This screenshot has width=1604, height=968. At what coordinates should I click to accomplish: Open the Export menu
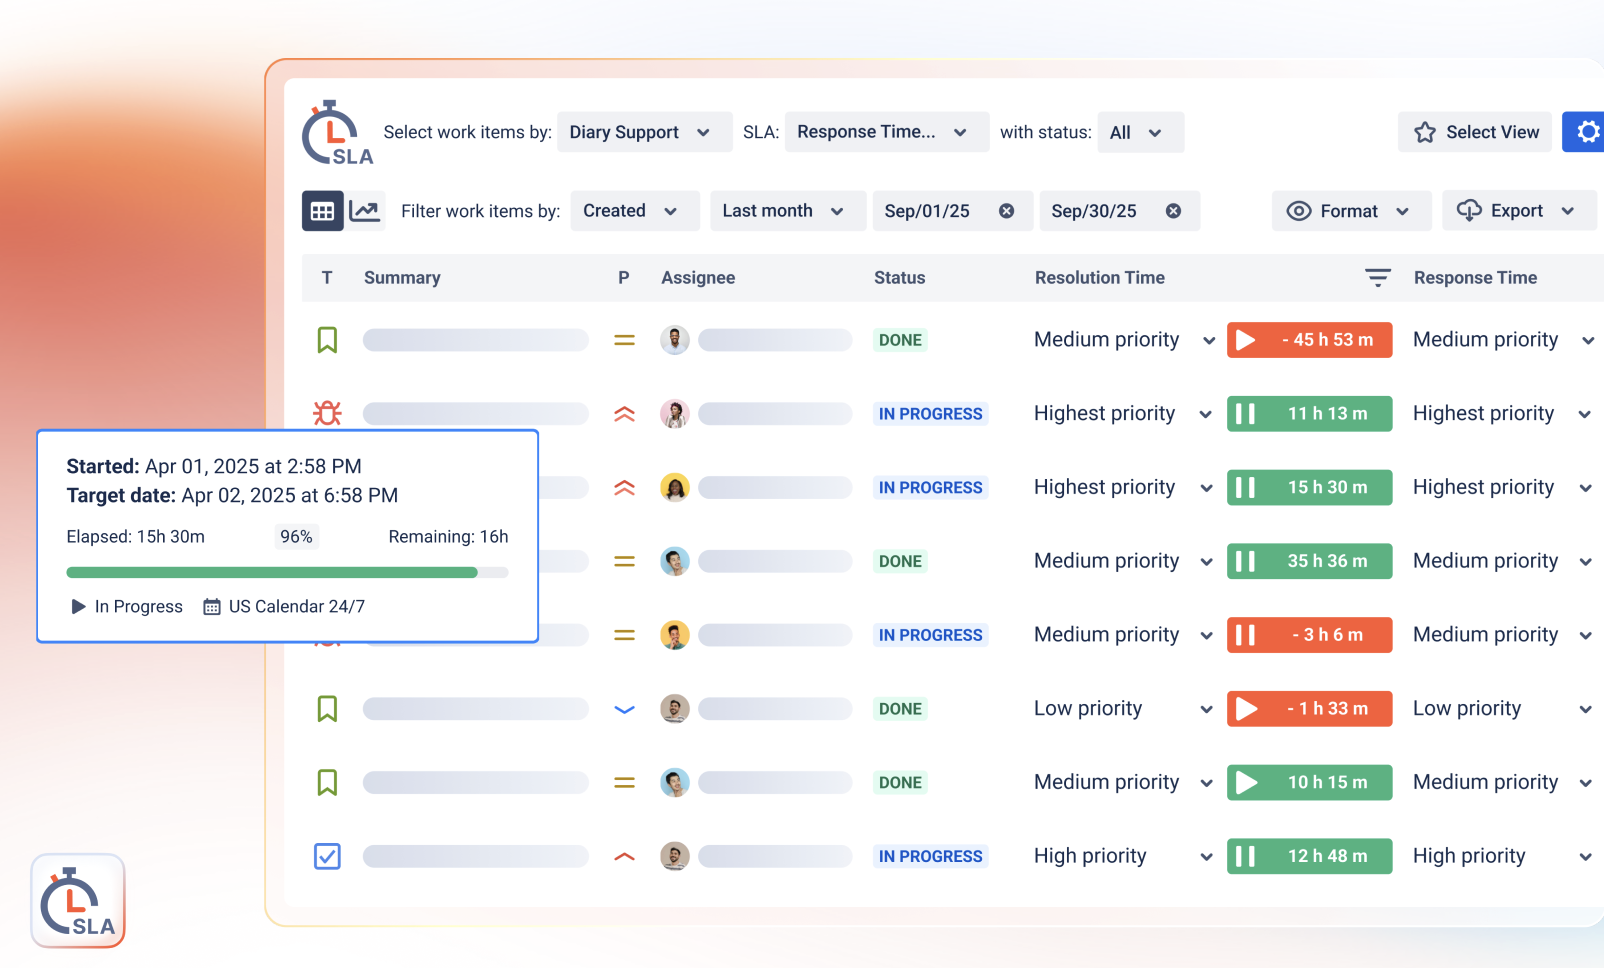coord(1519,211)
